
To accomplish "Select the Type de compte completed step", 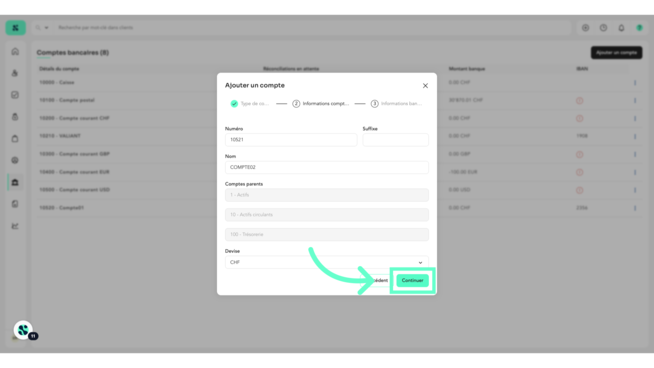I will pyautogui.click(x=249, y=103).
